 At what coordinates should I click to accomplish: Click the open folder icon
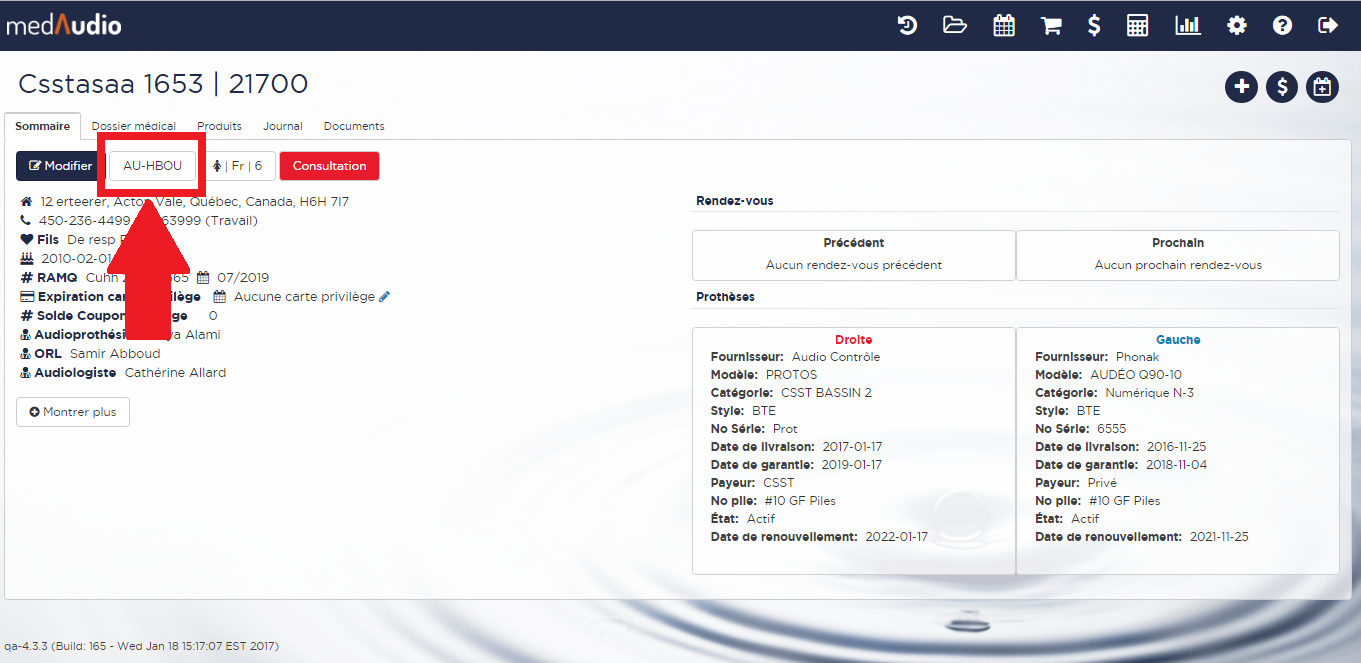[x=955, y=26]
